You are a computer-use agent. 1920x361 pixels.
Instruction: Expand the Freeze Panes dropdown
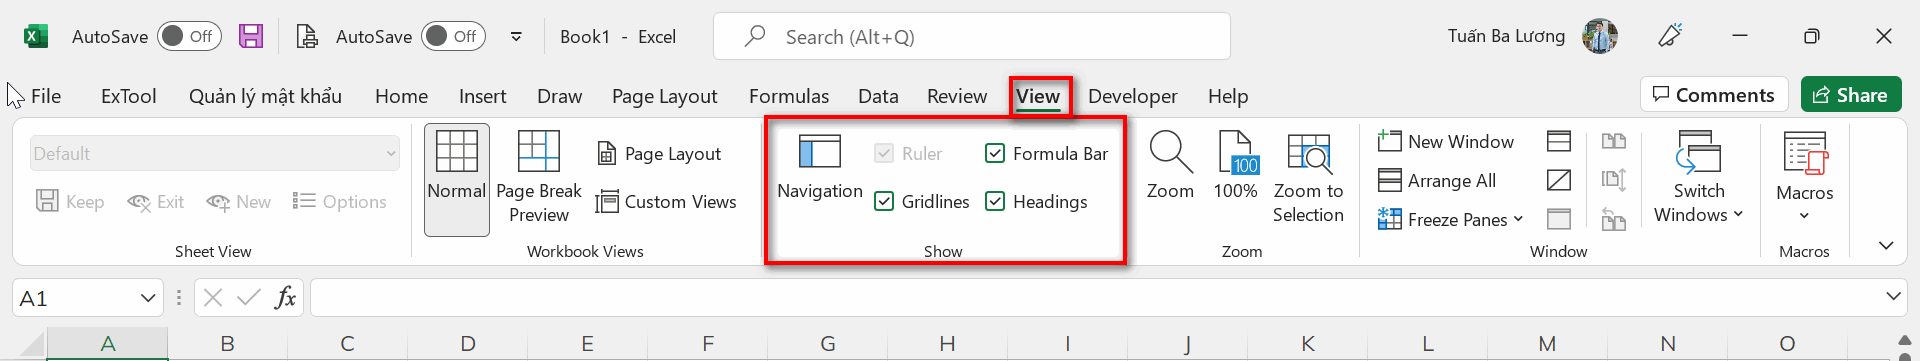1518,219
